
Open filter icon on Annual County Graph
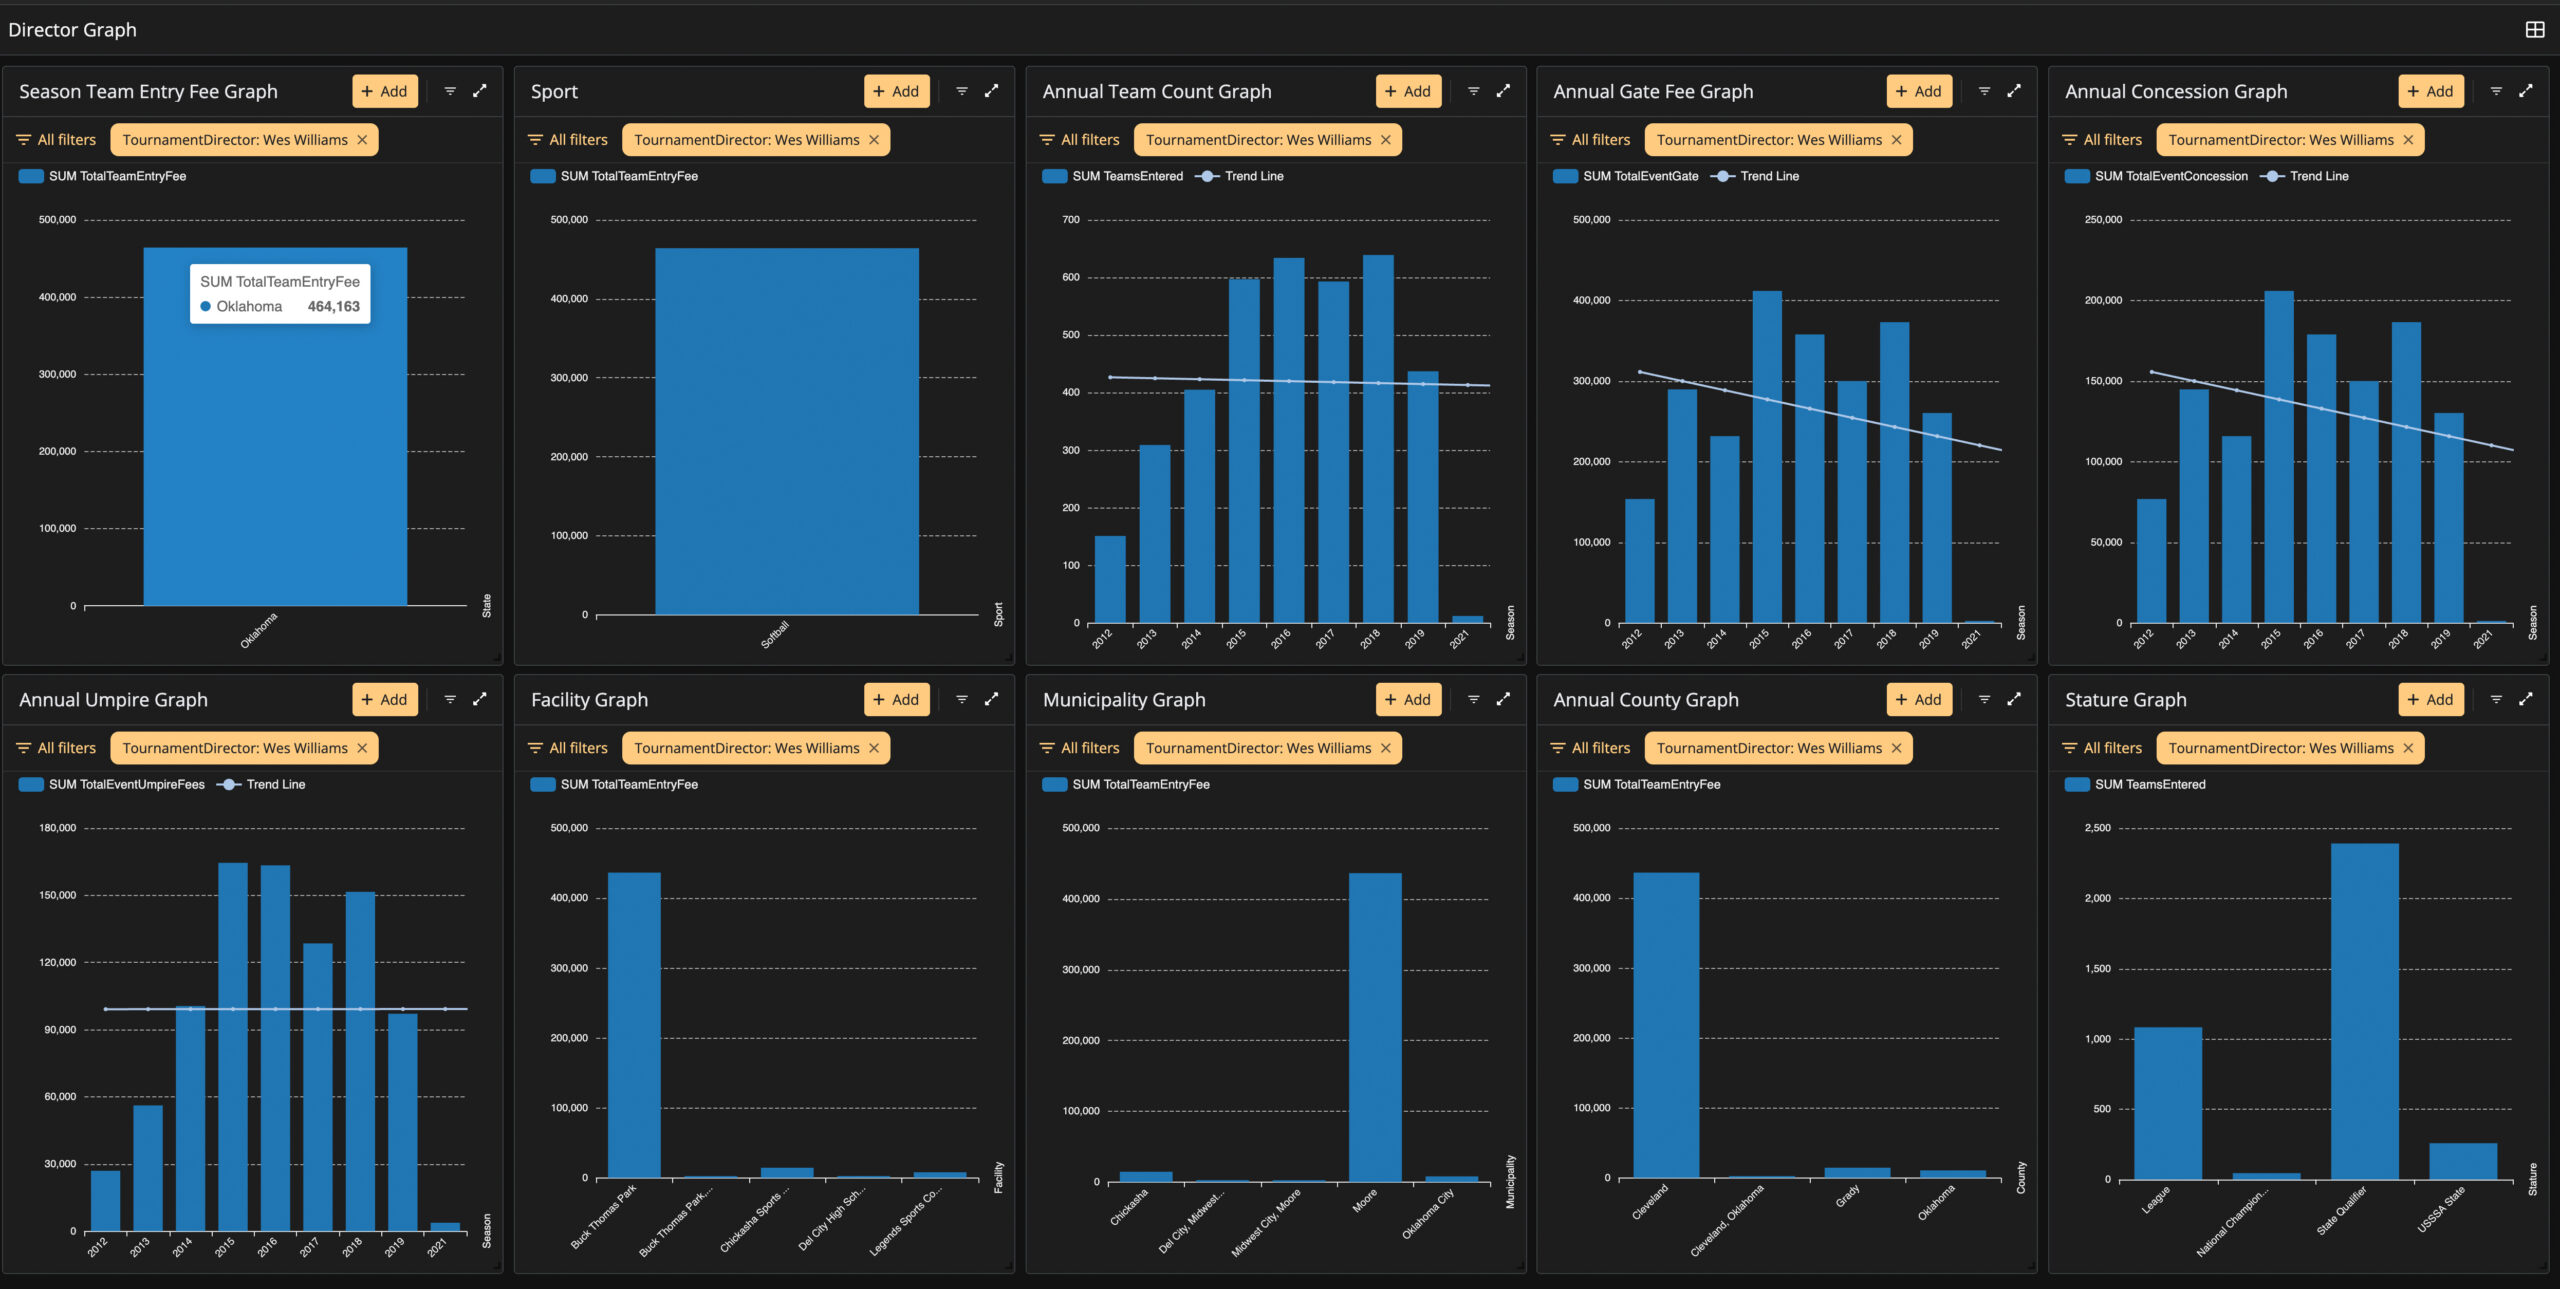[1984, 699]
